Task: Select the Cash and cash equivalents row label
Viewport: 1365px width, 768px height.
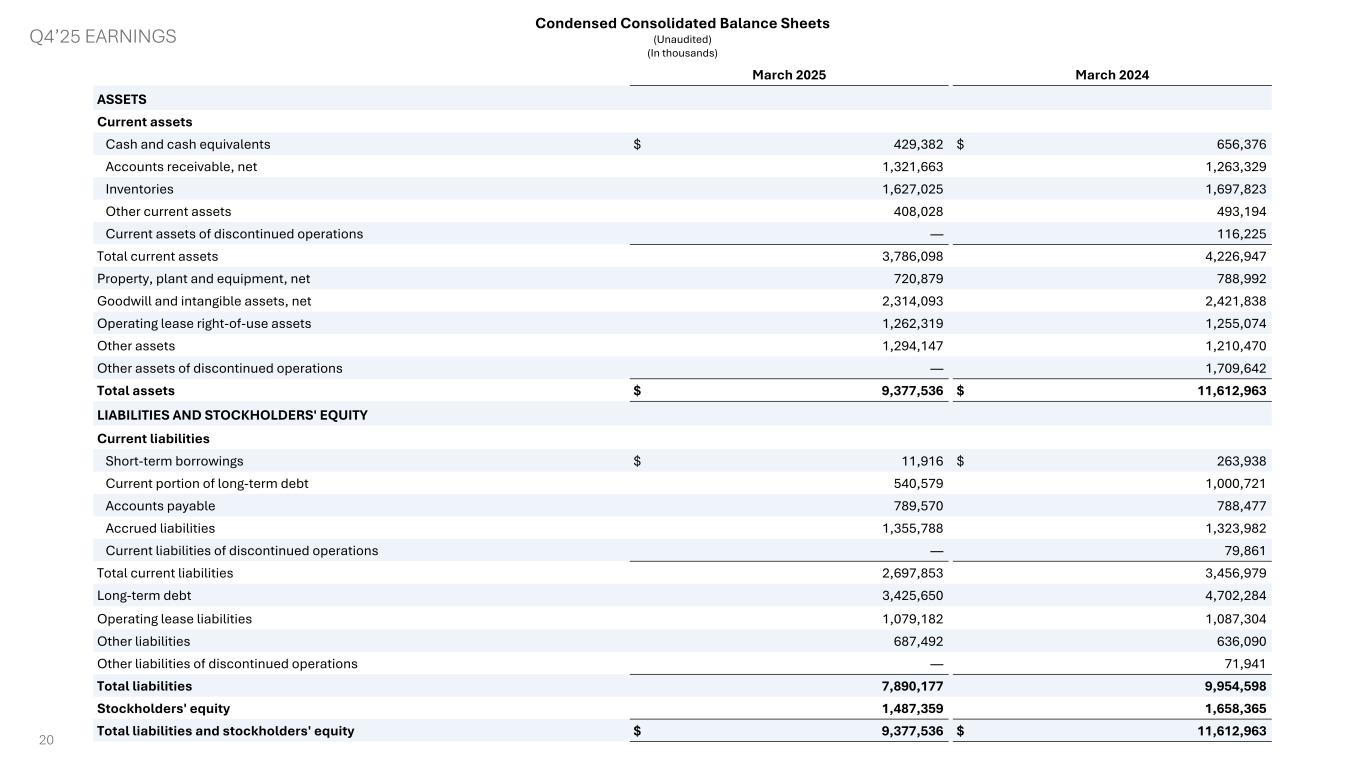Action: coord(187,144)
